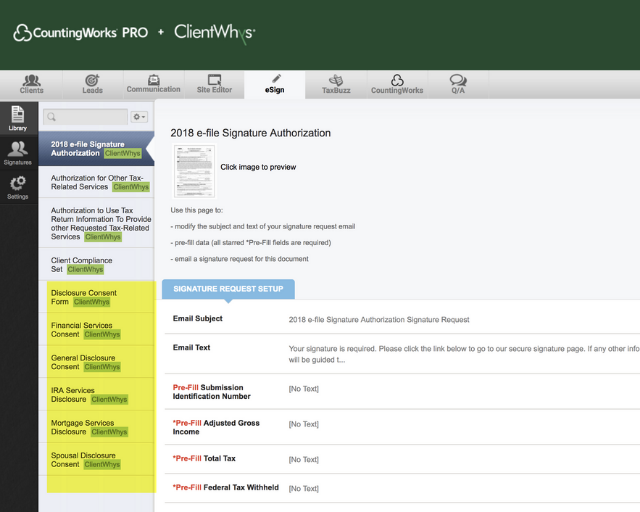Select 2018 e-file Signature Authorization document
Viewport: 640px width, 512px height.
tap(96, 149)
